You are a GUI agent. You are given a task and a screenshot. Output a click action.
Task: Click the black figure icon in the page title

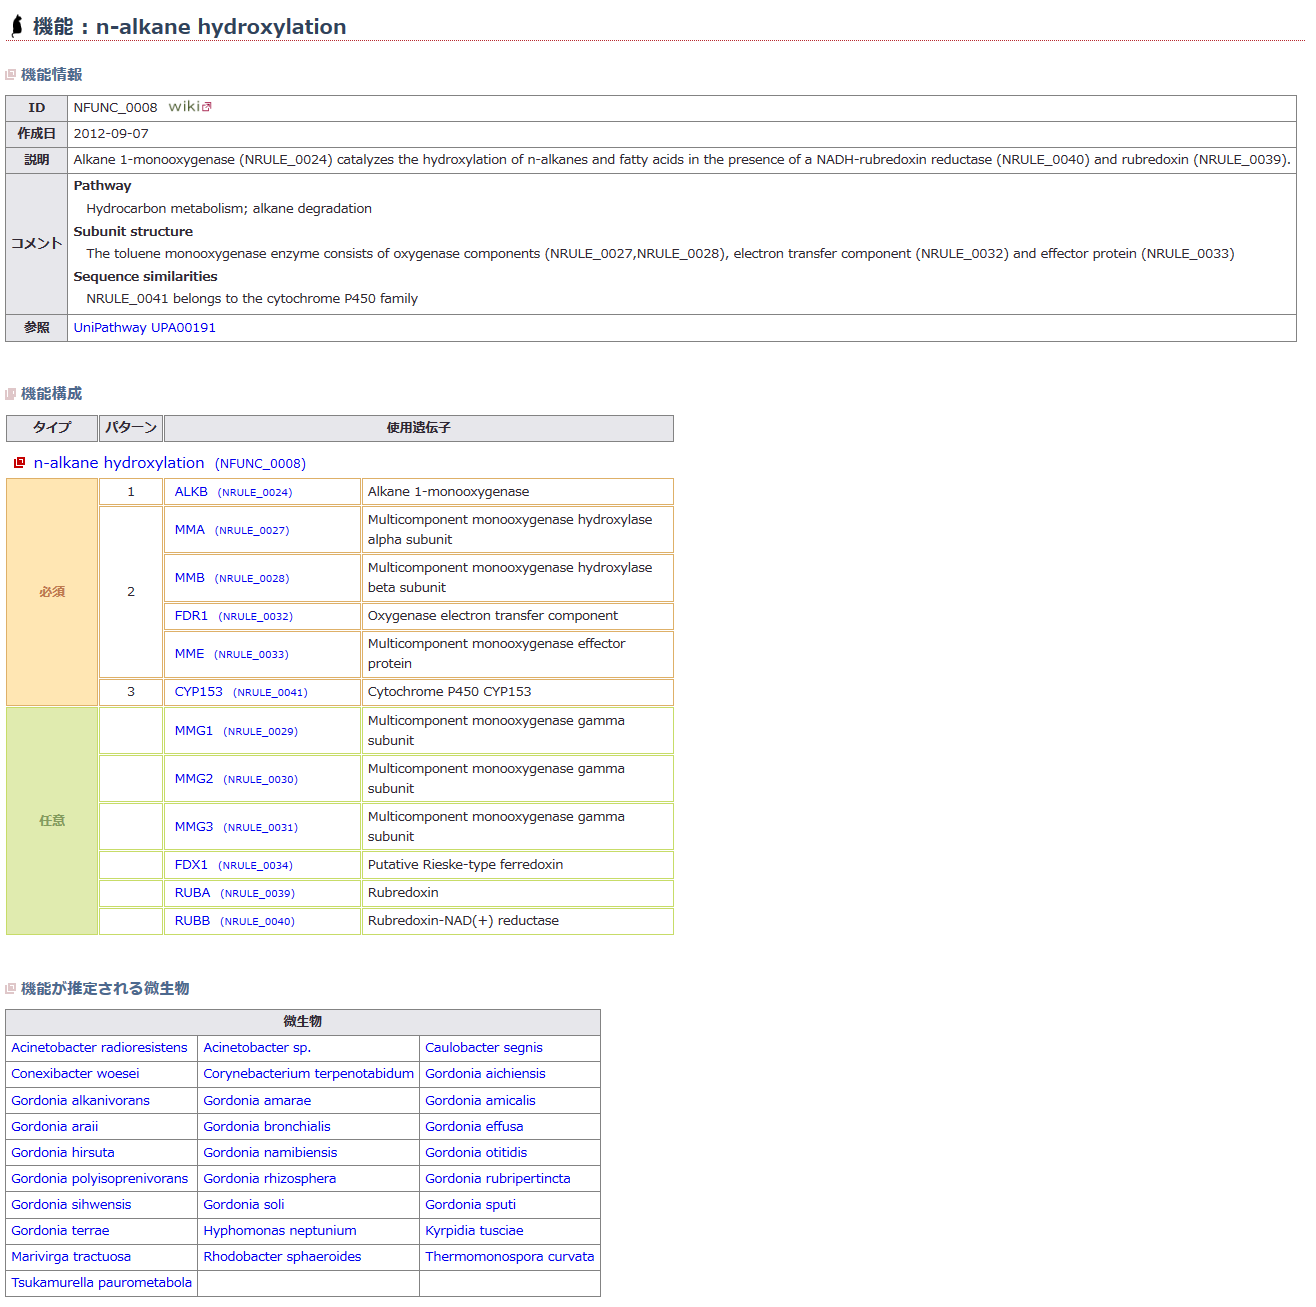click(17, 26)
